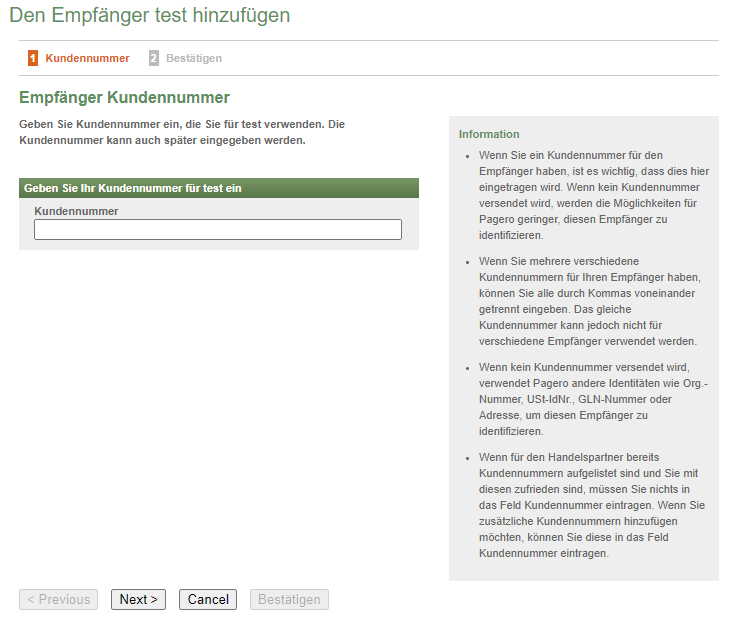
Task: Click the page title Den Empfänger test hinzufügen
Action: (x=150, y=15)
